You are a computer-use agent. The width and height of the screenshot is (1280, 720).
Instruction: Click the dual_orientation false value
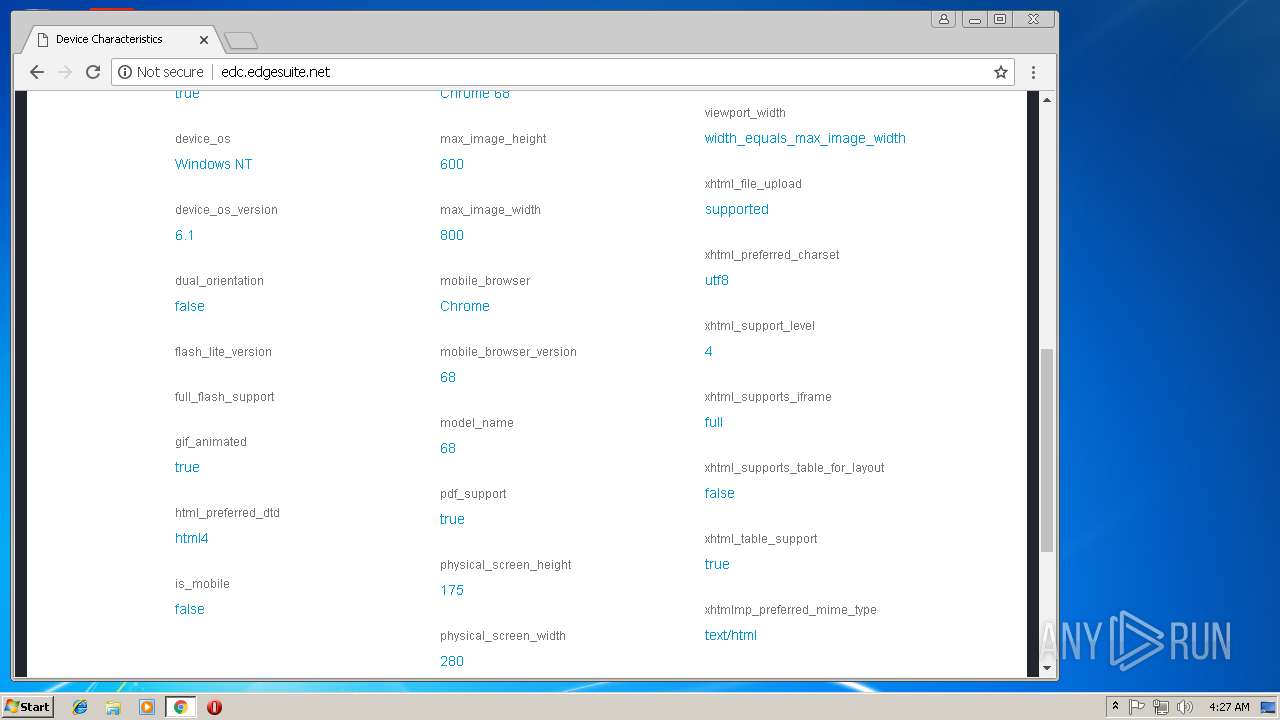pyautogui.click(x=189, y=306)
